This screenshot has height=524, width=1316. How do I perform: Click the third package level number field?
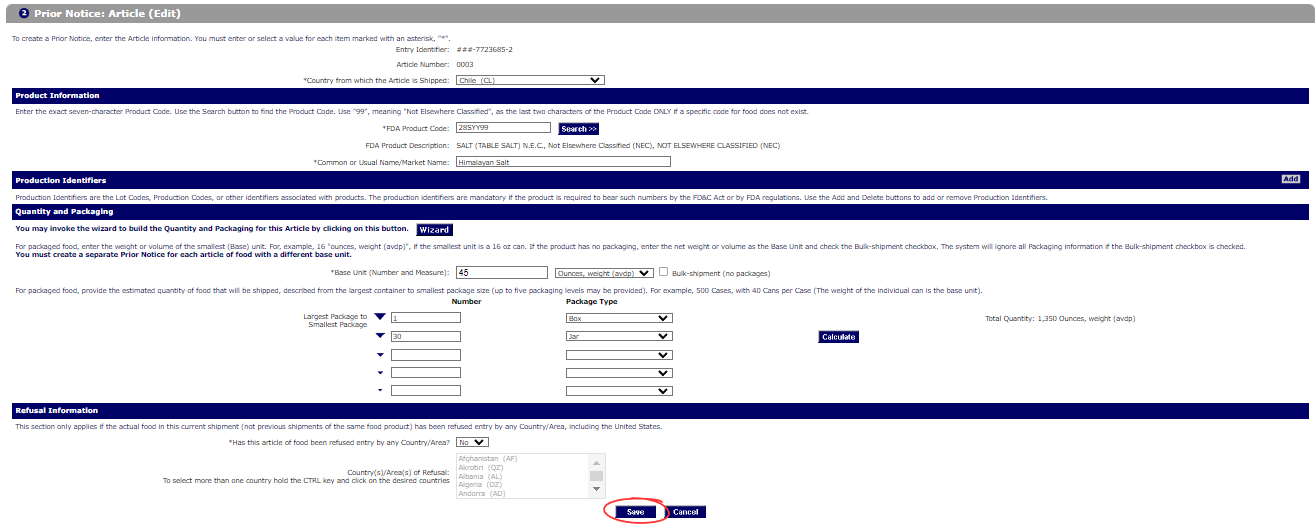(x=426, y=355)
